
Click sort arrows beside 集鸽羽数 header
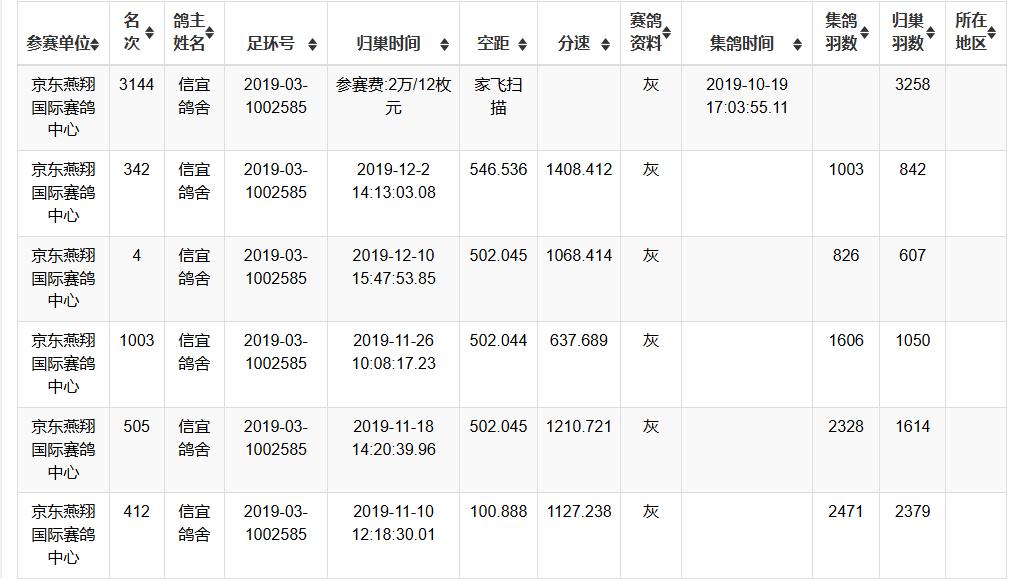tap(865, 32)
